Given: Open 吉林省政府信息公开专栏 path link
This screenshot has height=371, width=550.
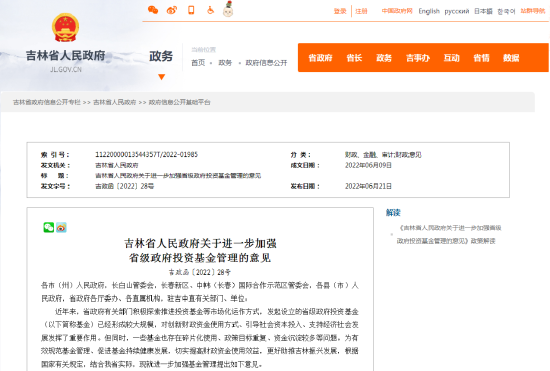Looking at the screenshot, I should coord(47,102).
